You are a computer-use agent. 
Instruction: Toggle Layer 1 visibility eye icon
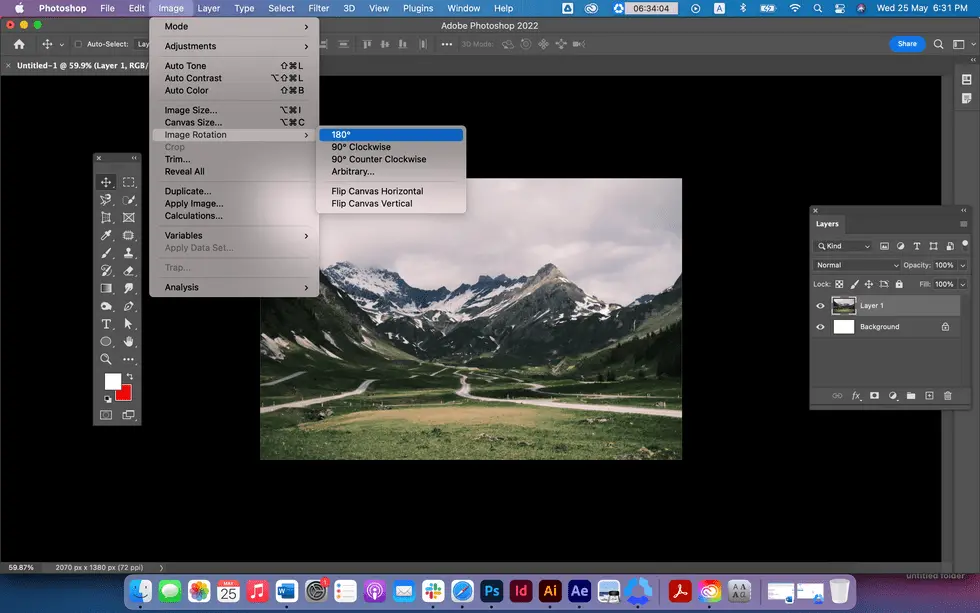[820, 306]
